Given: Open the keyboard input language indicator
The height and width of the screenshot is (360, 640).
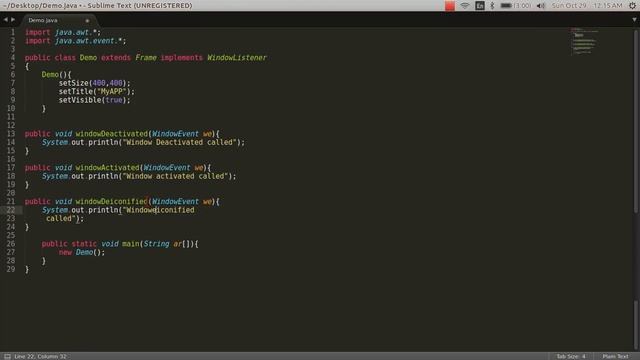Looking at the screenshot, I should (480, 6).
